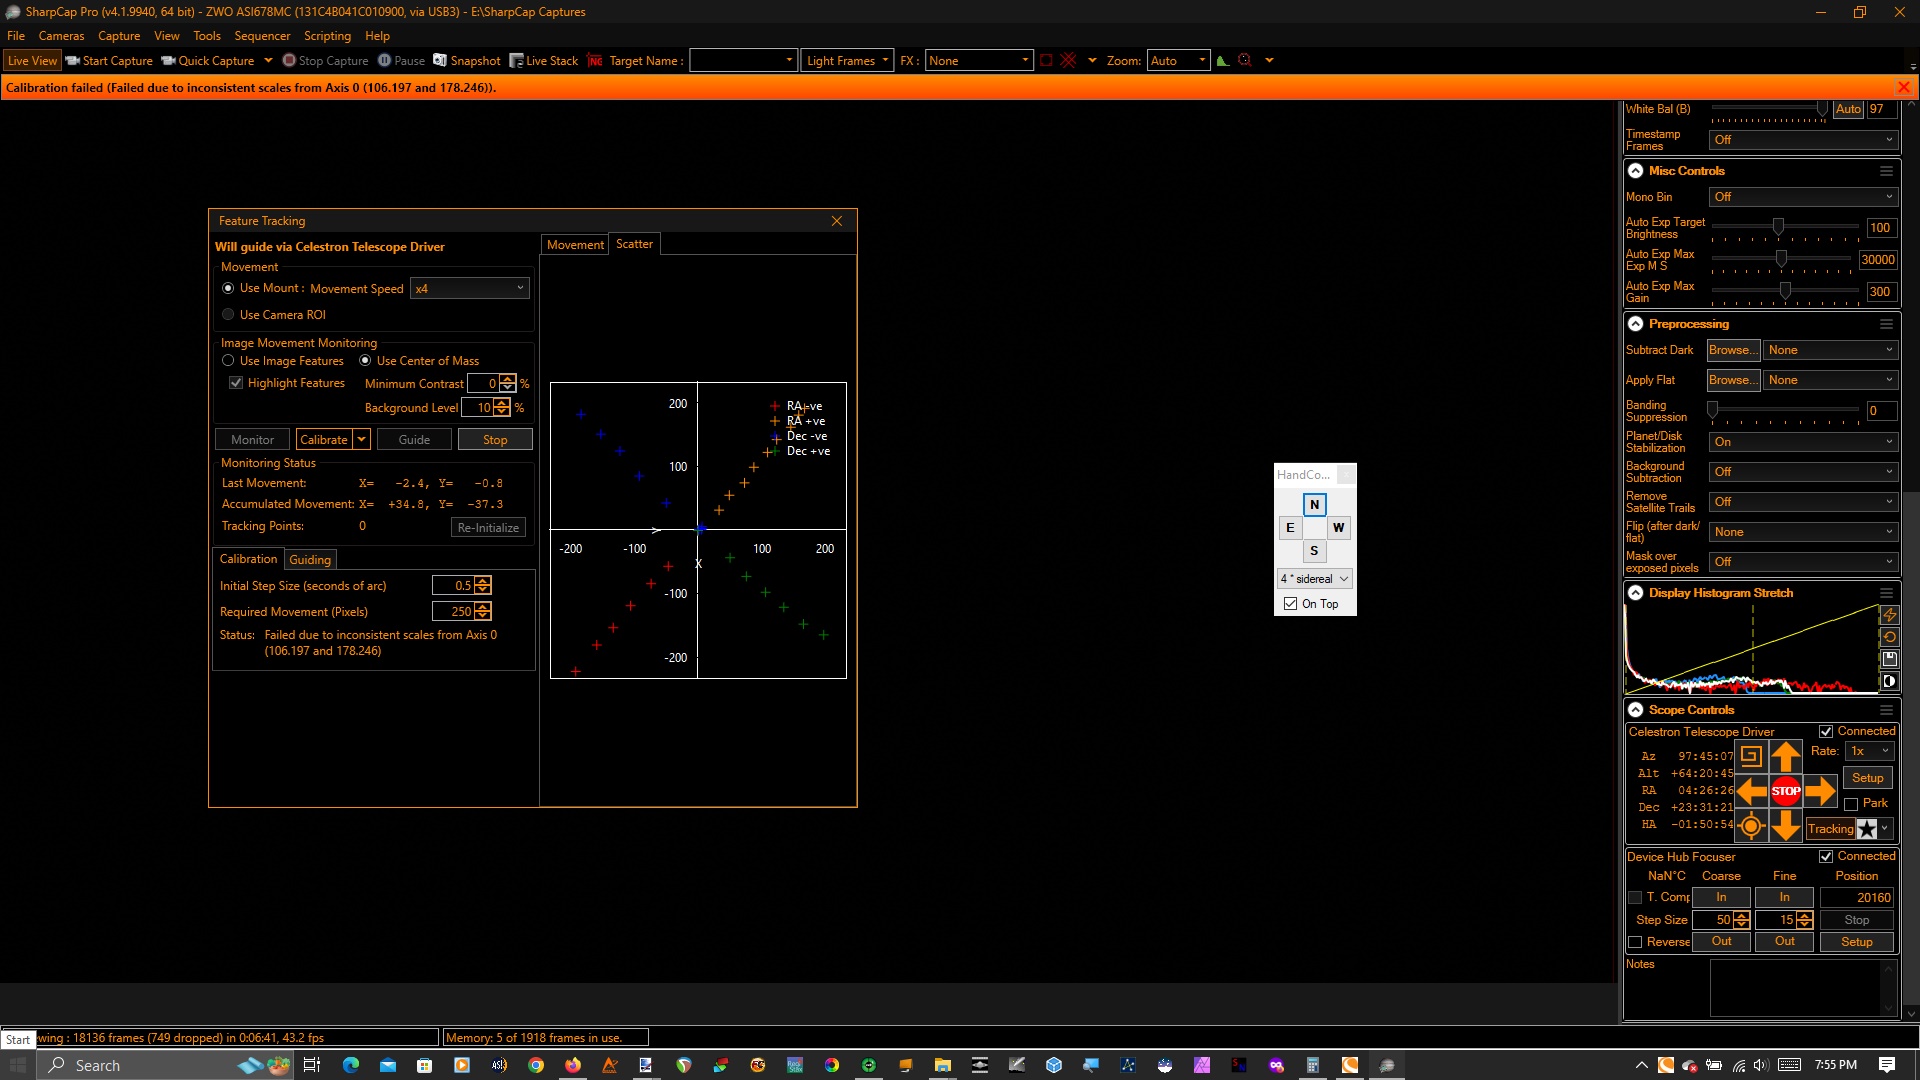Click the auto-stretch lightning bolt icon
This screenshot has width=1920, height=1080.
pos(1889,615)
